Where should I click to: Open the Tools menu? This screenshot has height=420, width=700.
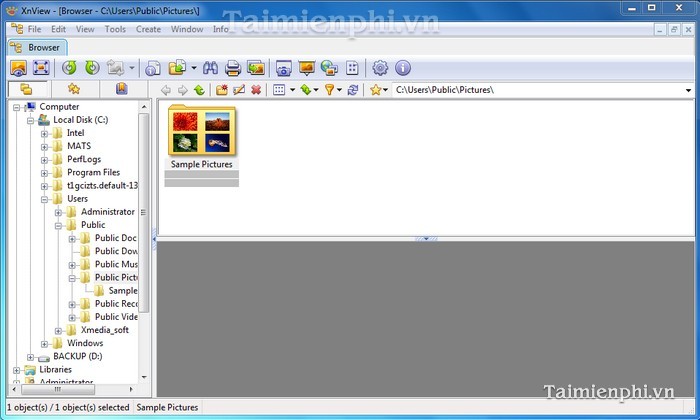pos(115,29)
